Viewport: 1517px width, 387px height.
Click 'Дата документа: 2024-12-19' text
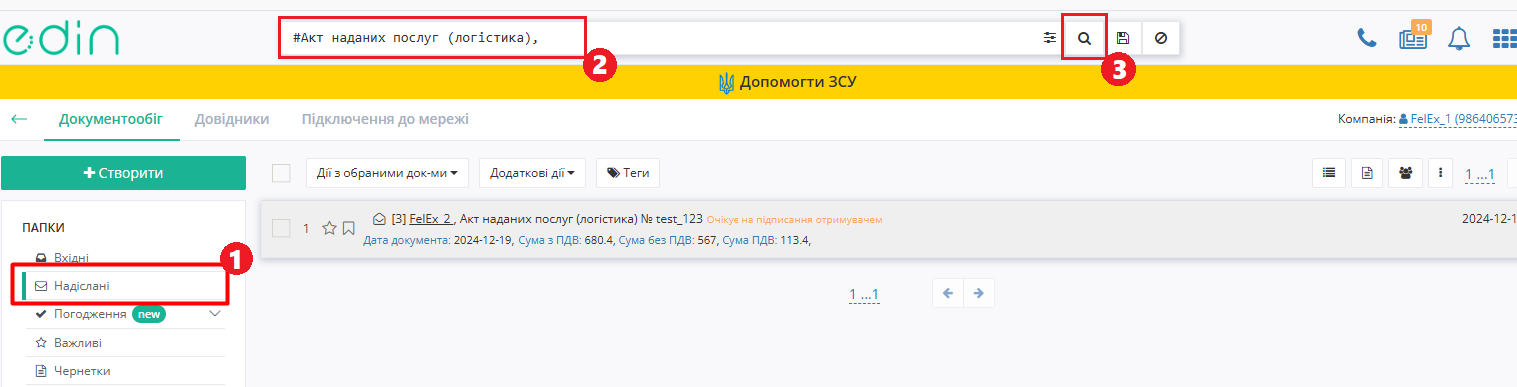[438, 240]
